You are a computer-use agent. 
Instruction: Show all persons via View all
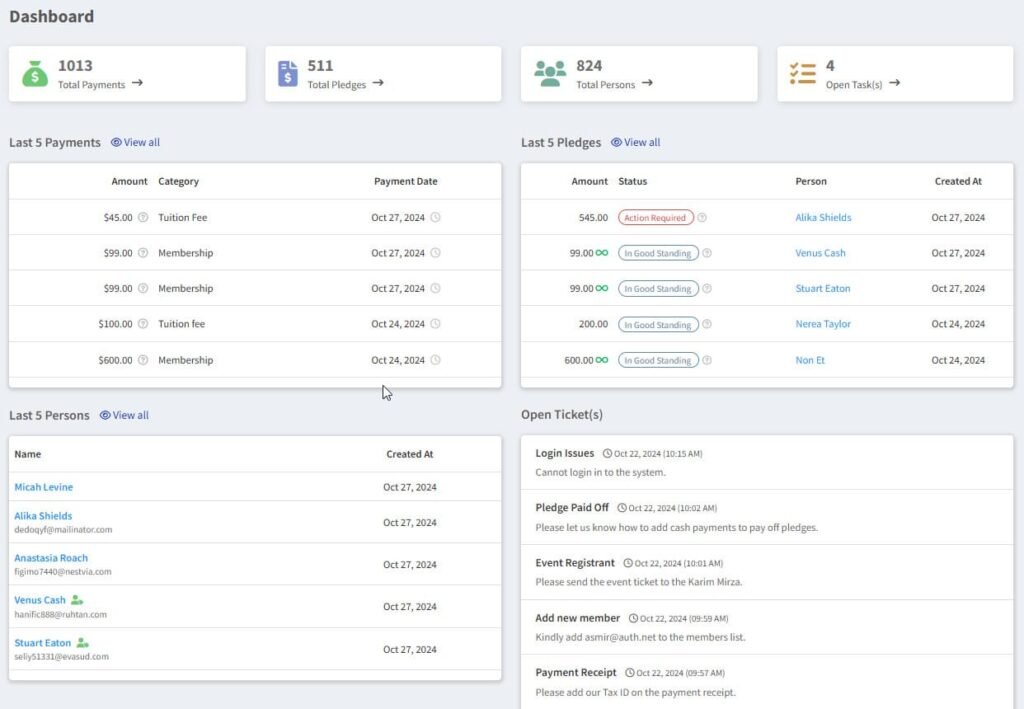[x=124, y=415]
